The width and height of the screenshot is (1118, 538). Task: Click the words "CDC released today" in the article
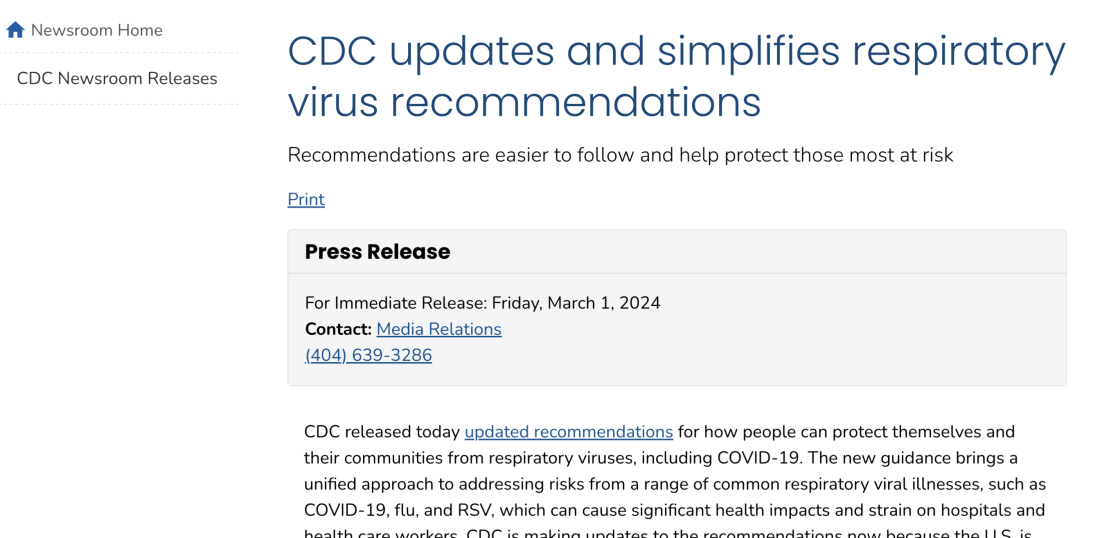click(382, 432)
